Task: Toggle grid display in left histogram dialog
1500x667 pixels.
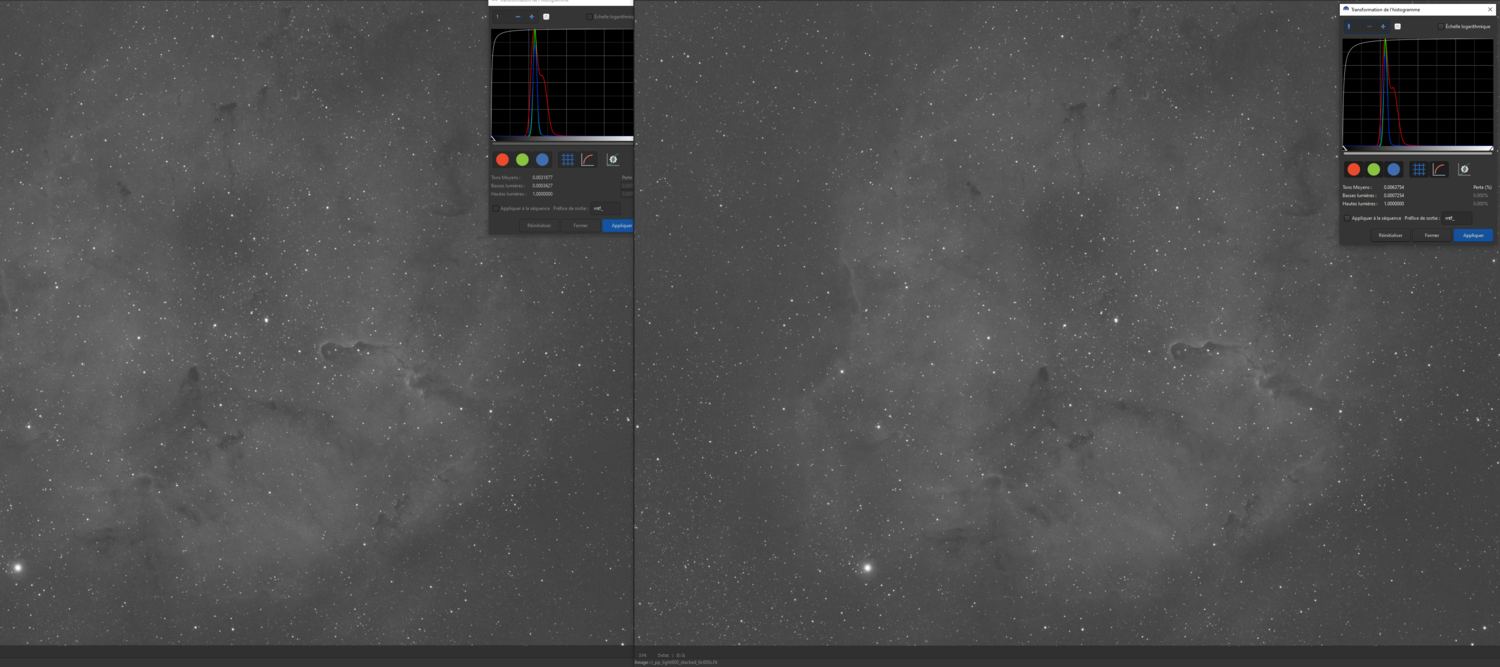Action: pos(567,159)
